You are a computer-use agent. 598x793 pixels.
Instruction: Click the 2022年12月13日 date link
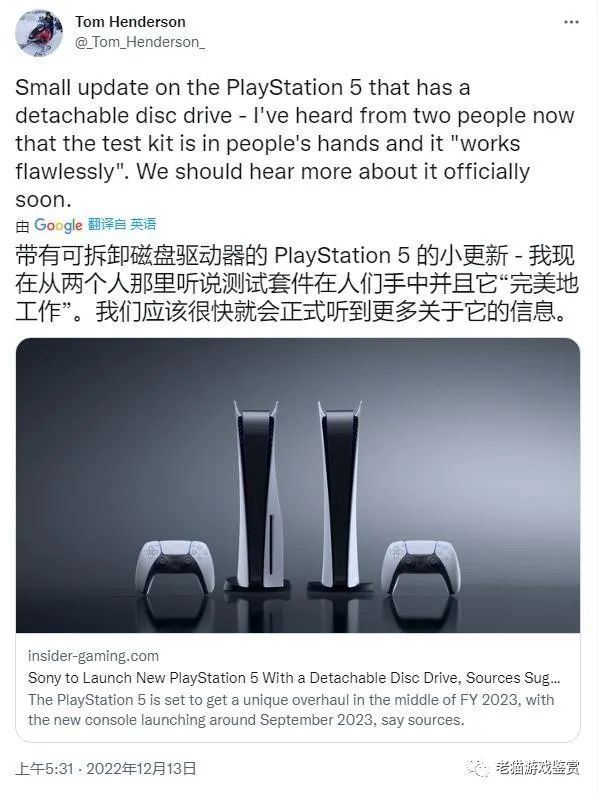(x=141, y=769)
